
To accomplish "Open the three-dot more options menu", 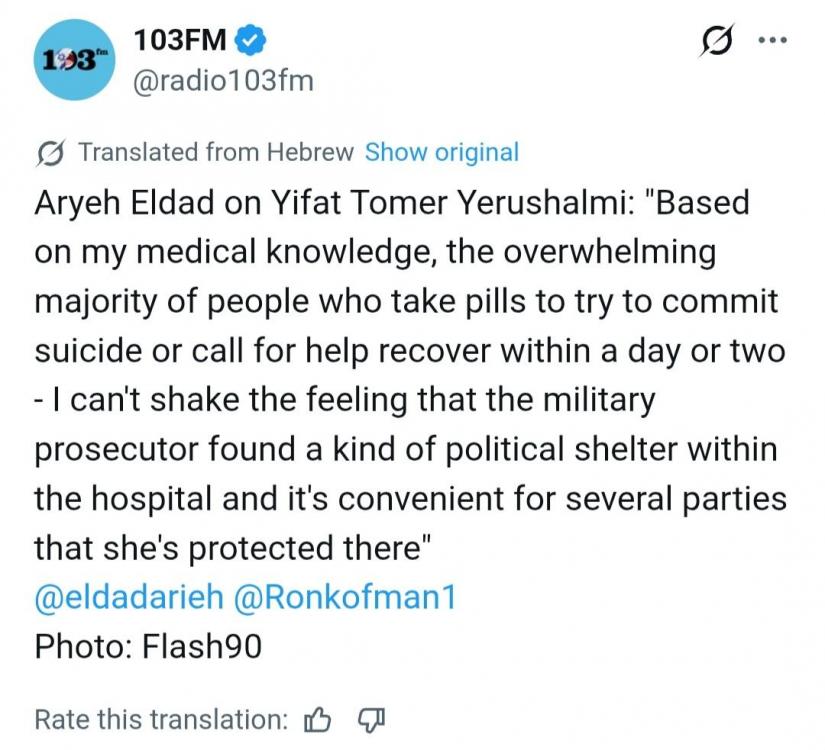I will pyautogui.click(x=773, y=42).
